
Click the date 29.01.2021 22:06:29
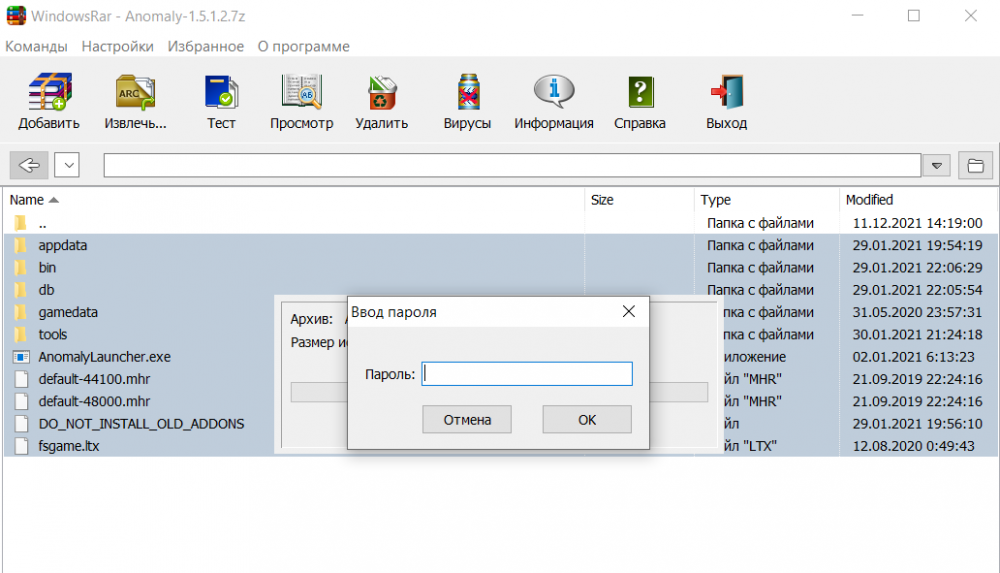tap(917, 267)
